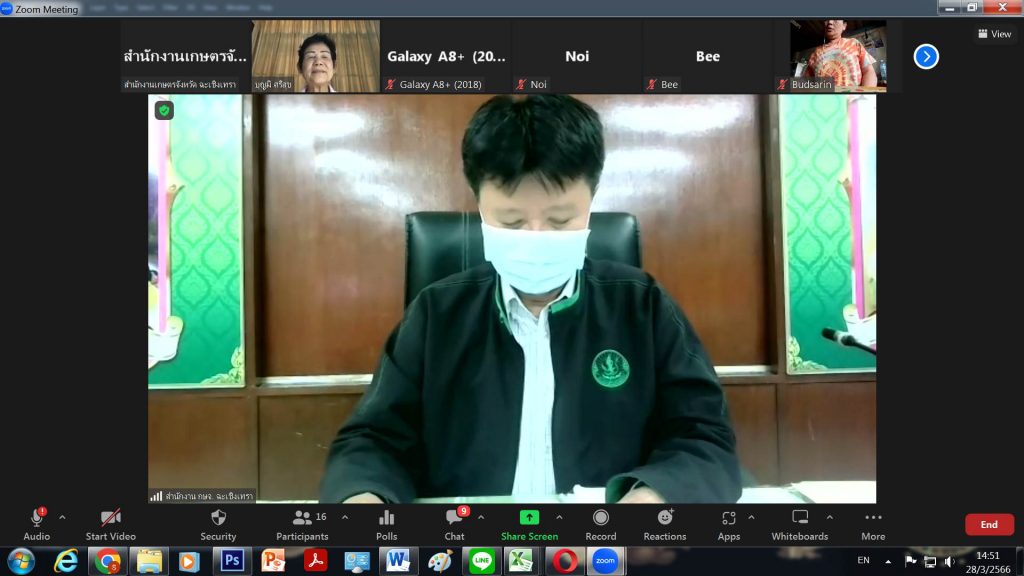The height and width of the screenshot is (576, 1024).
Task: Open the Security shield options
Action: point(218,524)
